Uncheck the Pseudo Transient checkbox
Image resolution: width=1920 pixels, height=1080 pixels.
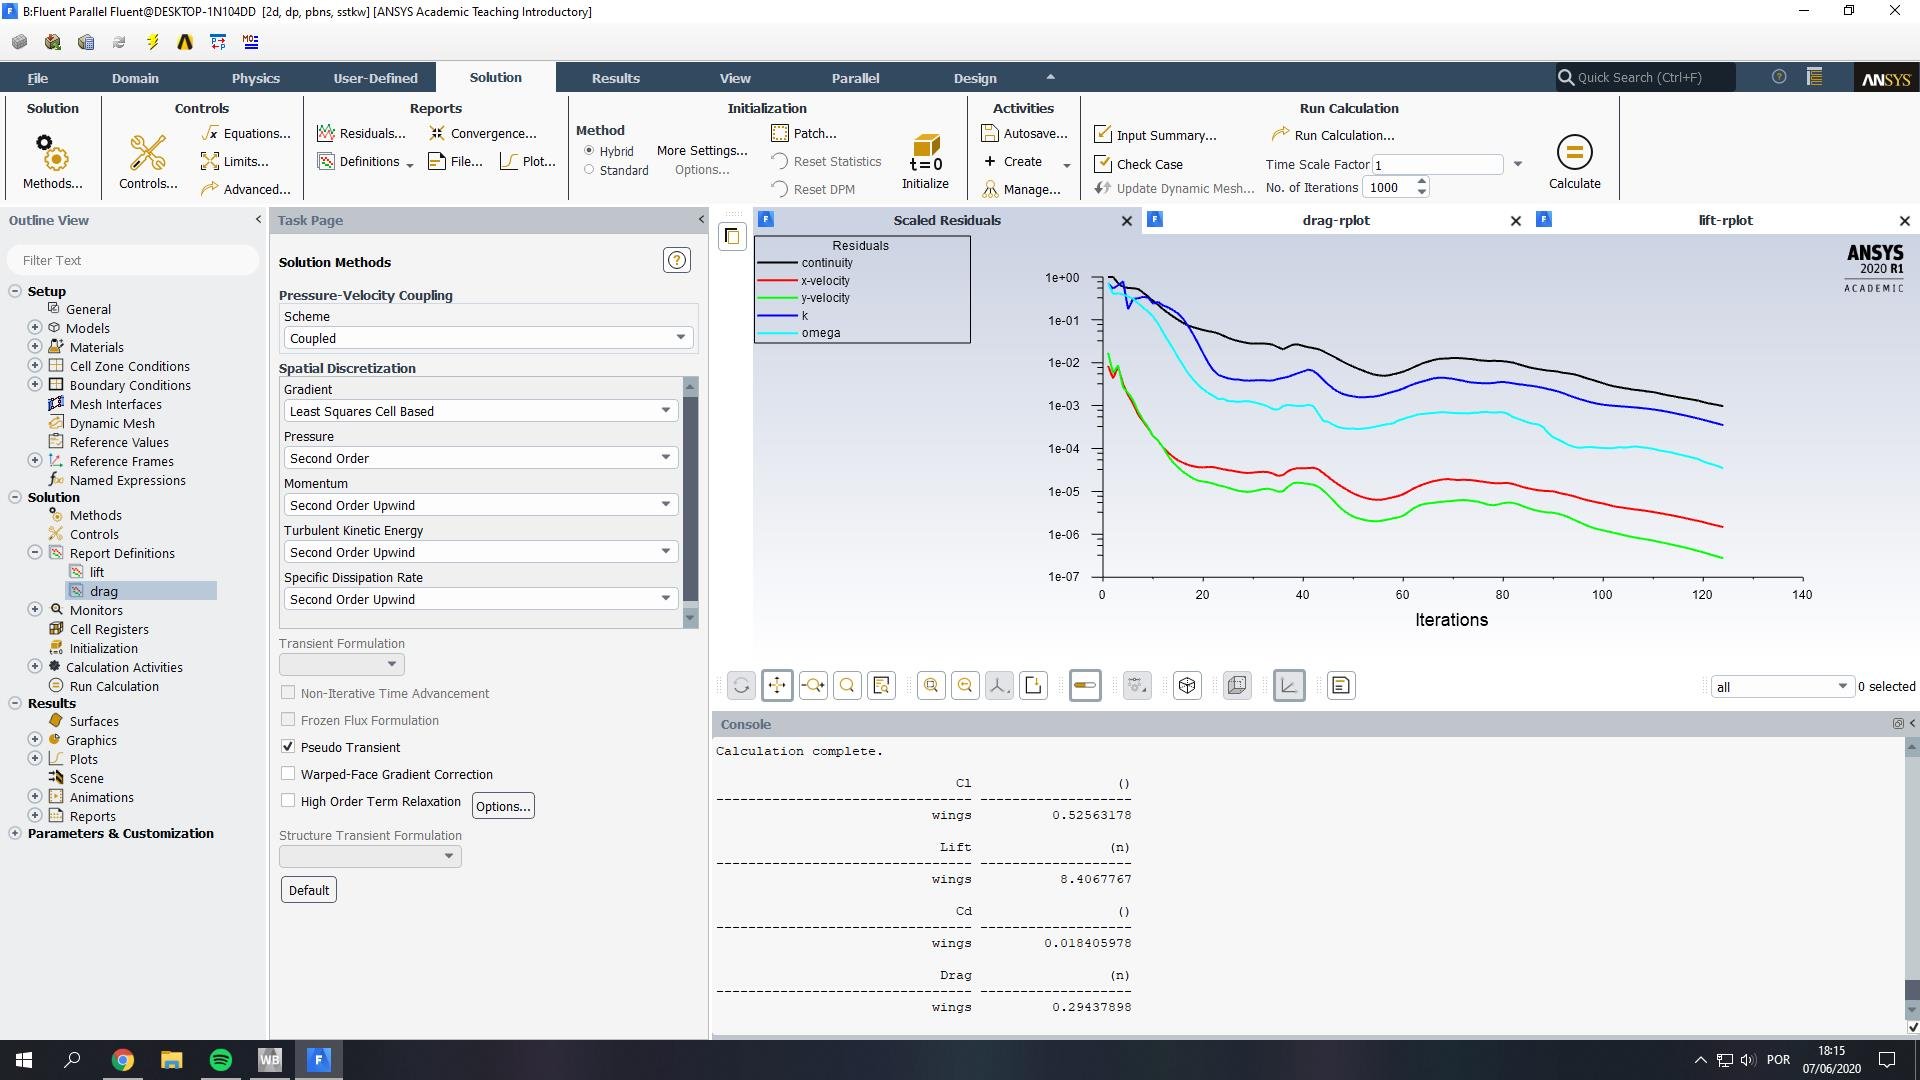(288, 747)
